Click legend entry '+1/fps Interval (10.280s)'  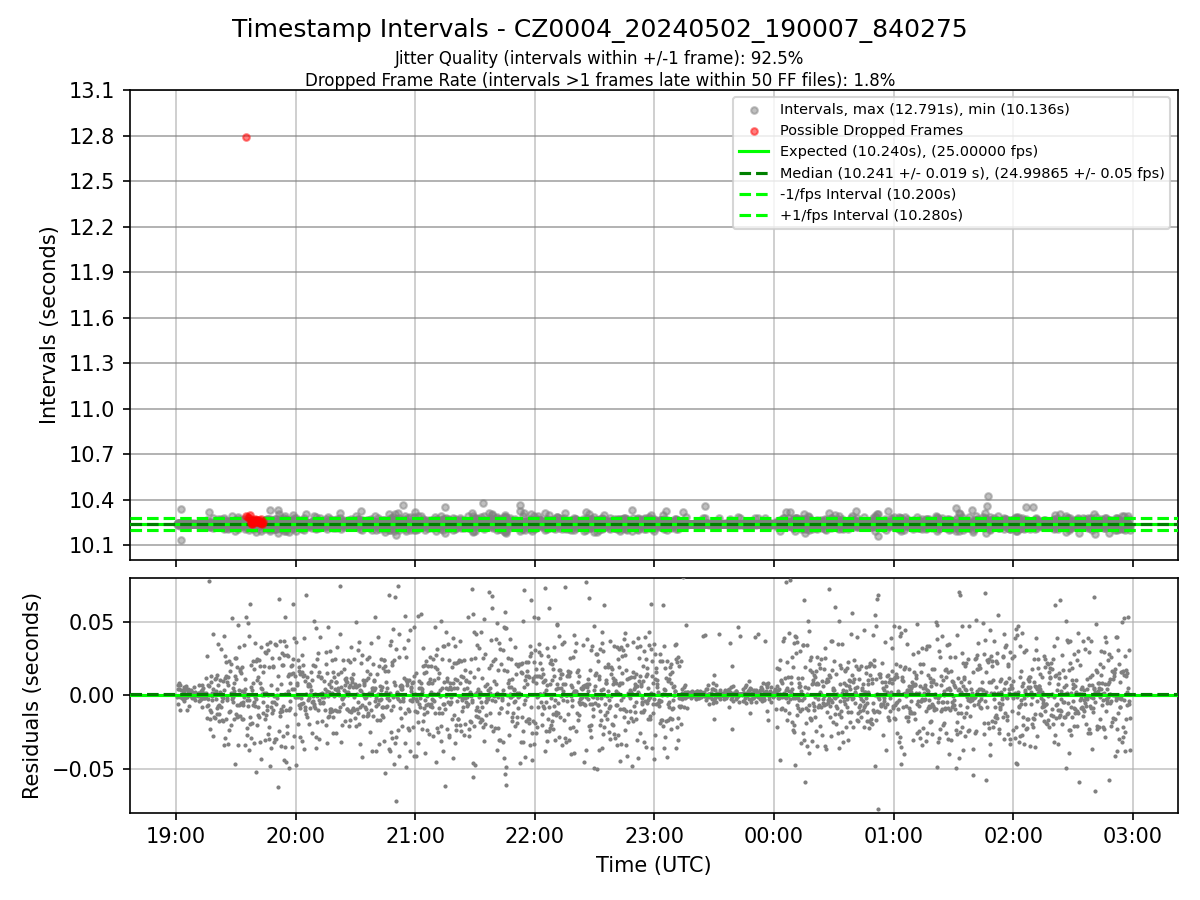click(x=871, y=214)
